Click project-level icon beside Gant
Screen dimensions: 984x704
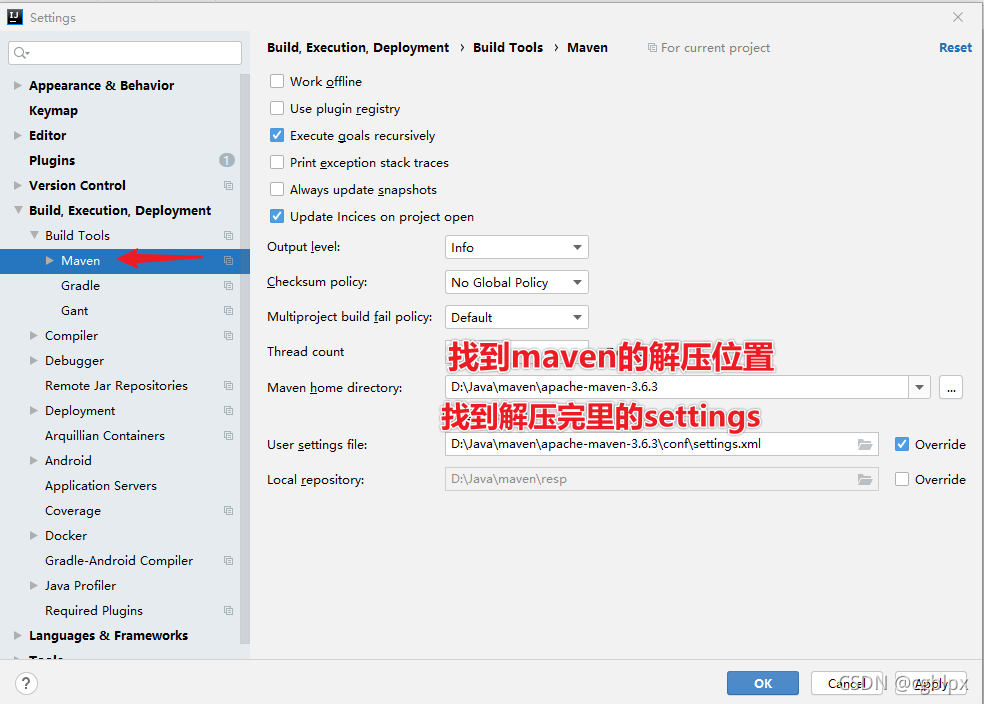click(228, 311)
